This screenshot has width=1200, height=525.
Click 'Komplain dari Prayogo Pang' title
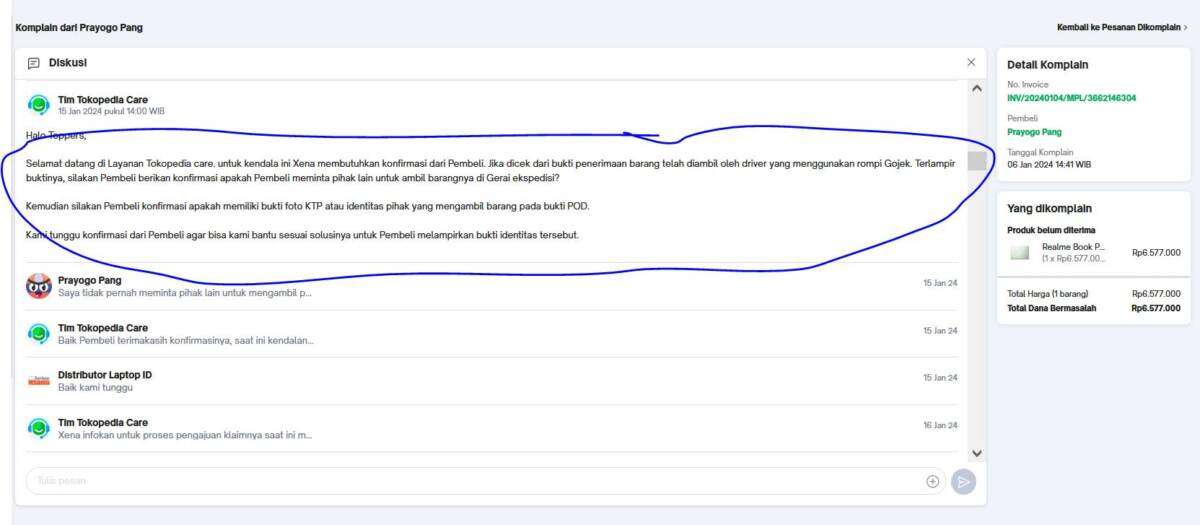point(79,28)
